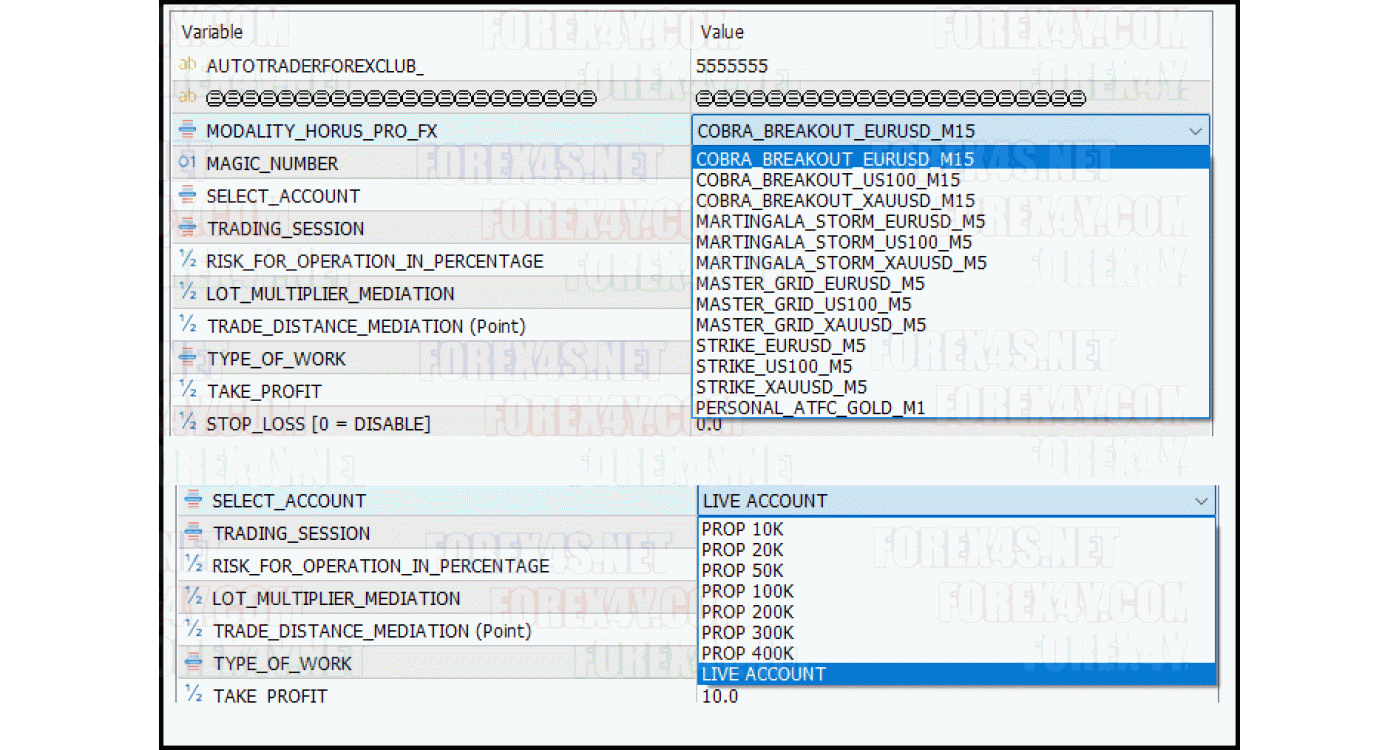The height and width of the screenshot is (750, 1400).
Task: Click the 01 integer icon beside MAGIC_NUMBER
Action: [187, 163]
